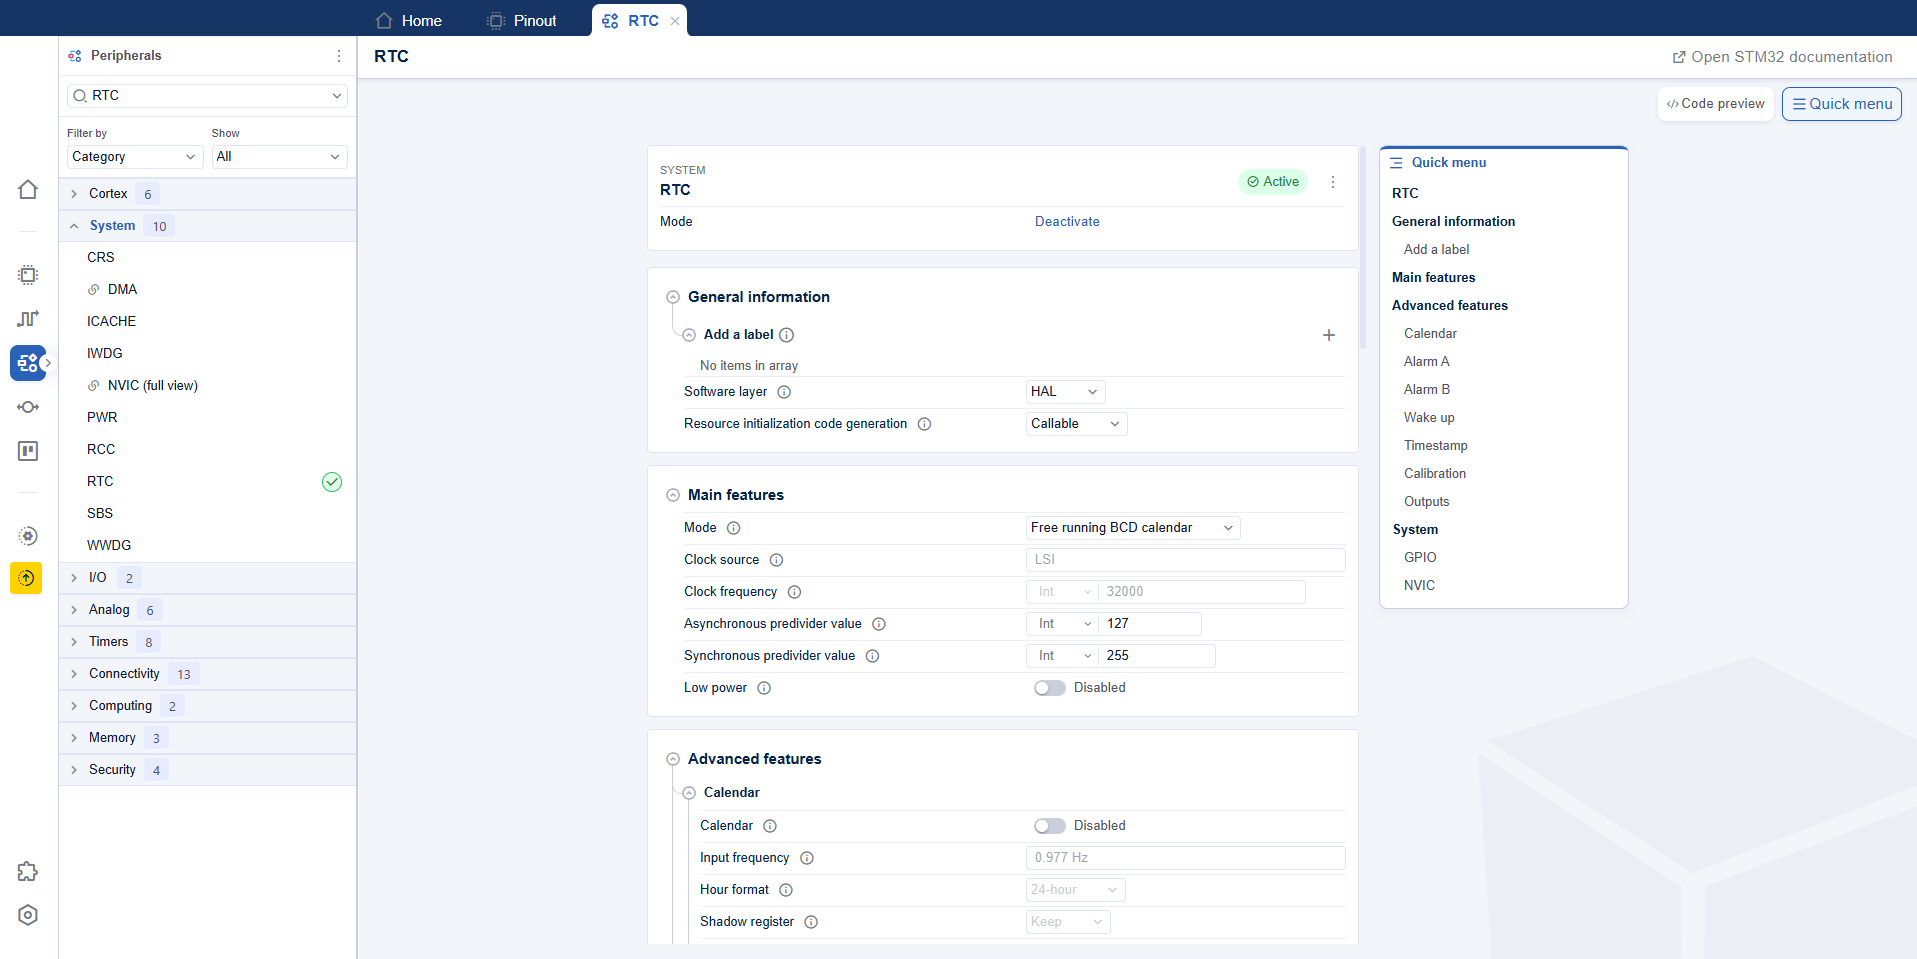Enable the Low power toggle
This screenshot has width=1917, height=959.
(1049, 688)
